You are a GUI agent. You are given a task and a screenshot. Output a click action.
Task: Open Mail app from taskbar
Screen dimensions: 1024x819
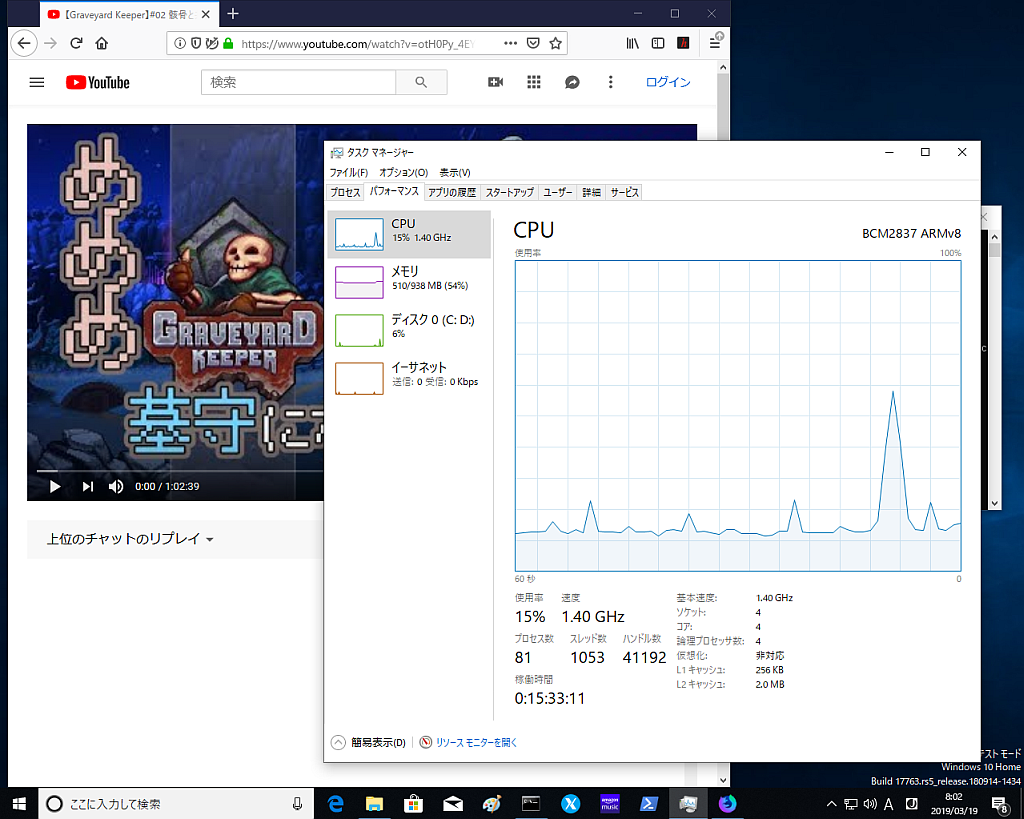[453, 804]
